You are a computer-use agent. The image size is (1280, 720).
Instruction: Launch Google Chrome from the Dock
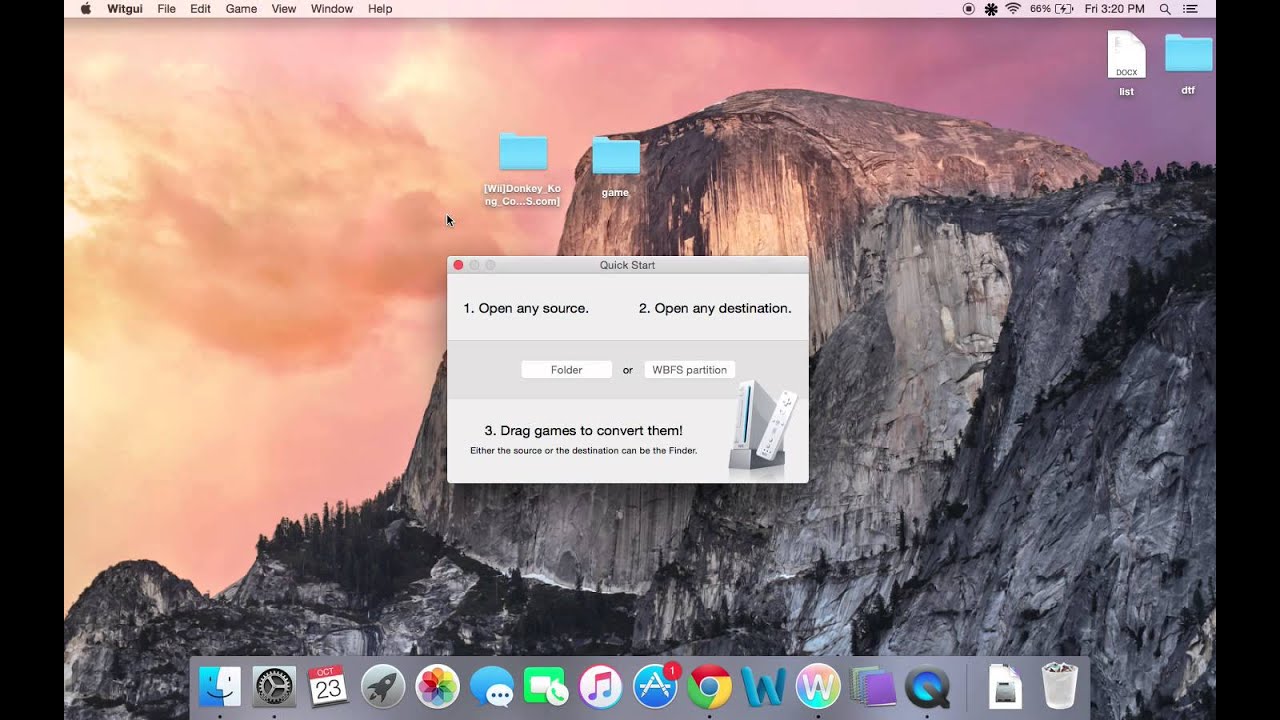pyautogui.click(x=709, y=687)
